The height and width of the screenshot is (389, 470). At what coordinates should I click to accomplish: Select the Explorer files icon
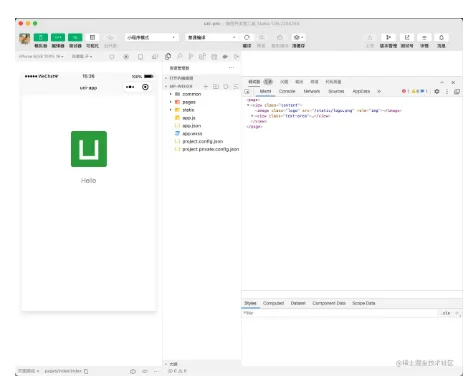(168, 57)
